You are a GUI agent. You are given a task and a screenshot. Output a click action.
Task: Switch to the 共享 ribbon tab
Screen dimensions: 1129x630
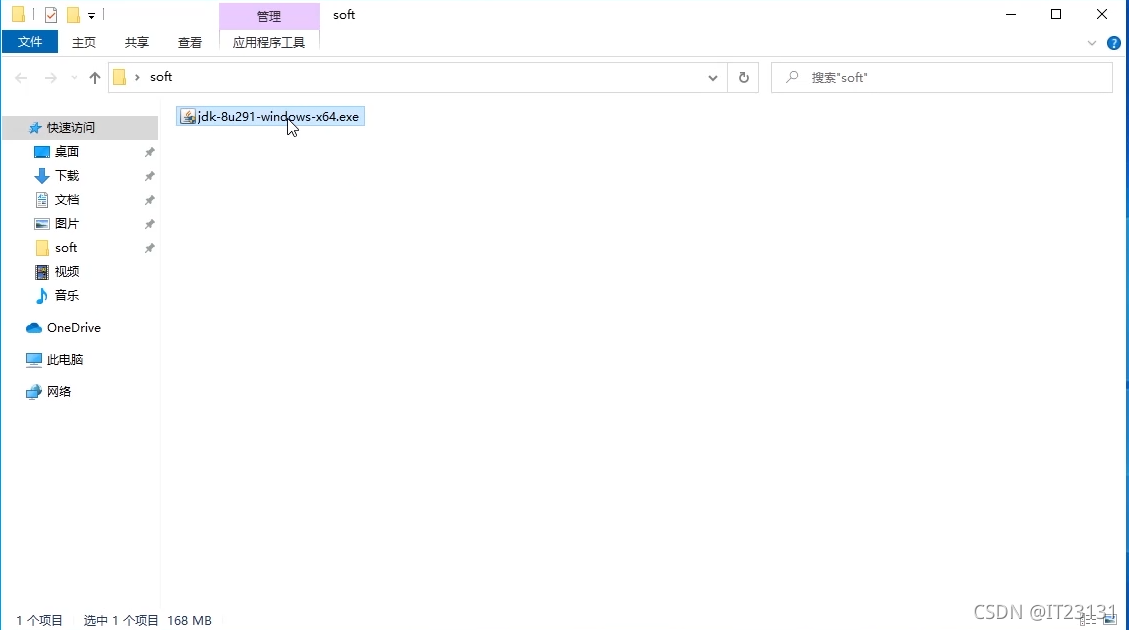[136, 42]
